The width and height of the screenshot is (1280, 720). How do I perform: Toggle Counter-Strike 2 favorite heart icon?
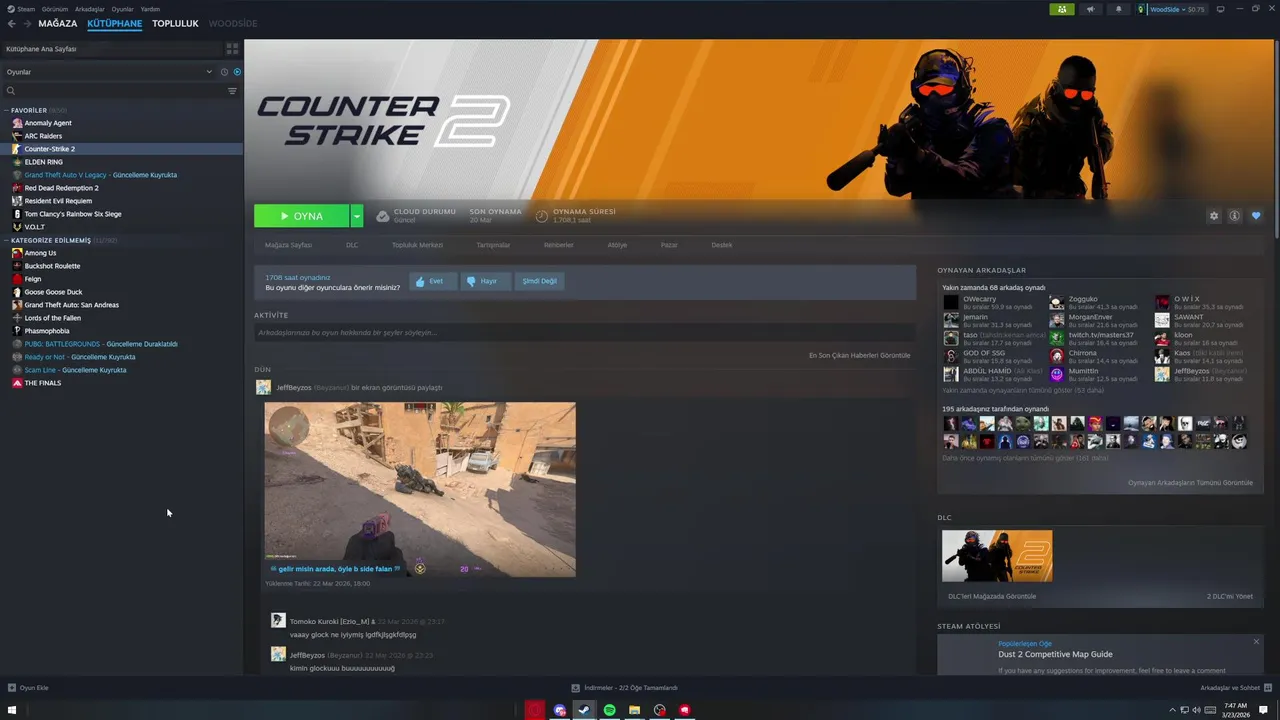(x=1256, y=216)
